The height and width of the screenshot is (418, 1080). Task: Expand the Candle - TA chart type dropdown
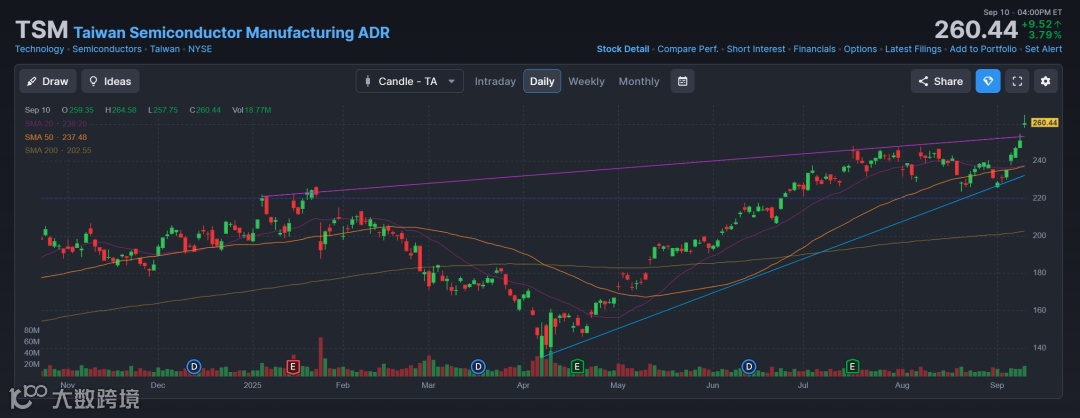(409, 81)
